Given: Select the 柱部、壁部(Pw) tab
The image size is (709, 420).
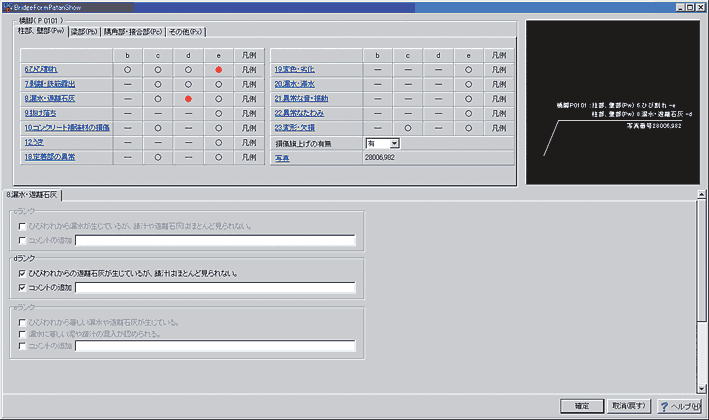Looking at the screenshot, I should click(41, 31).
